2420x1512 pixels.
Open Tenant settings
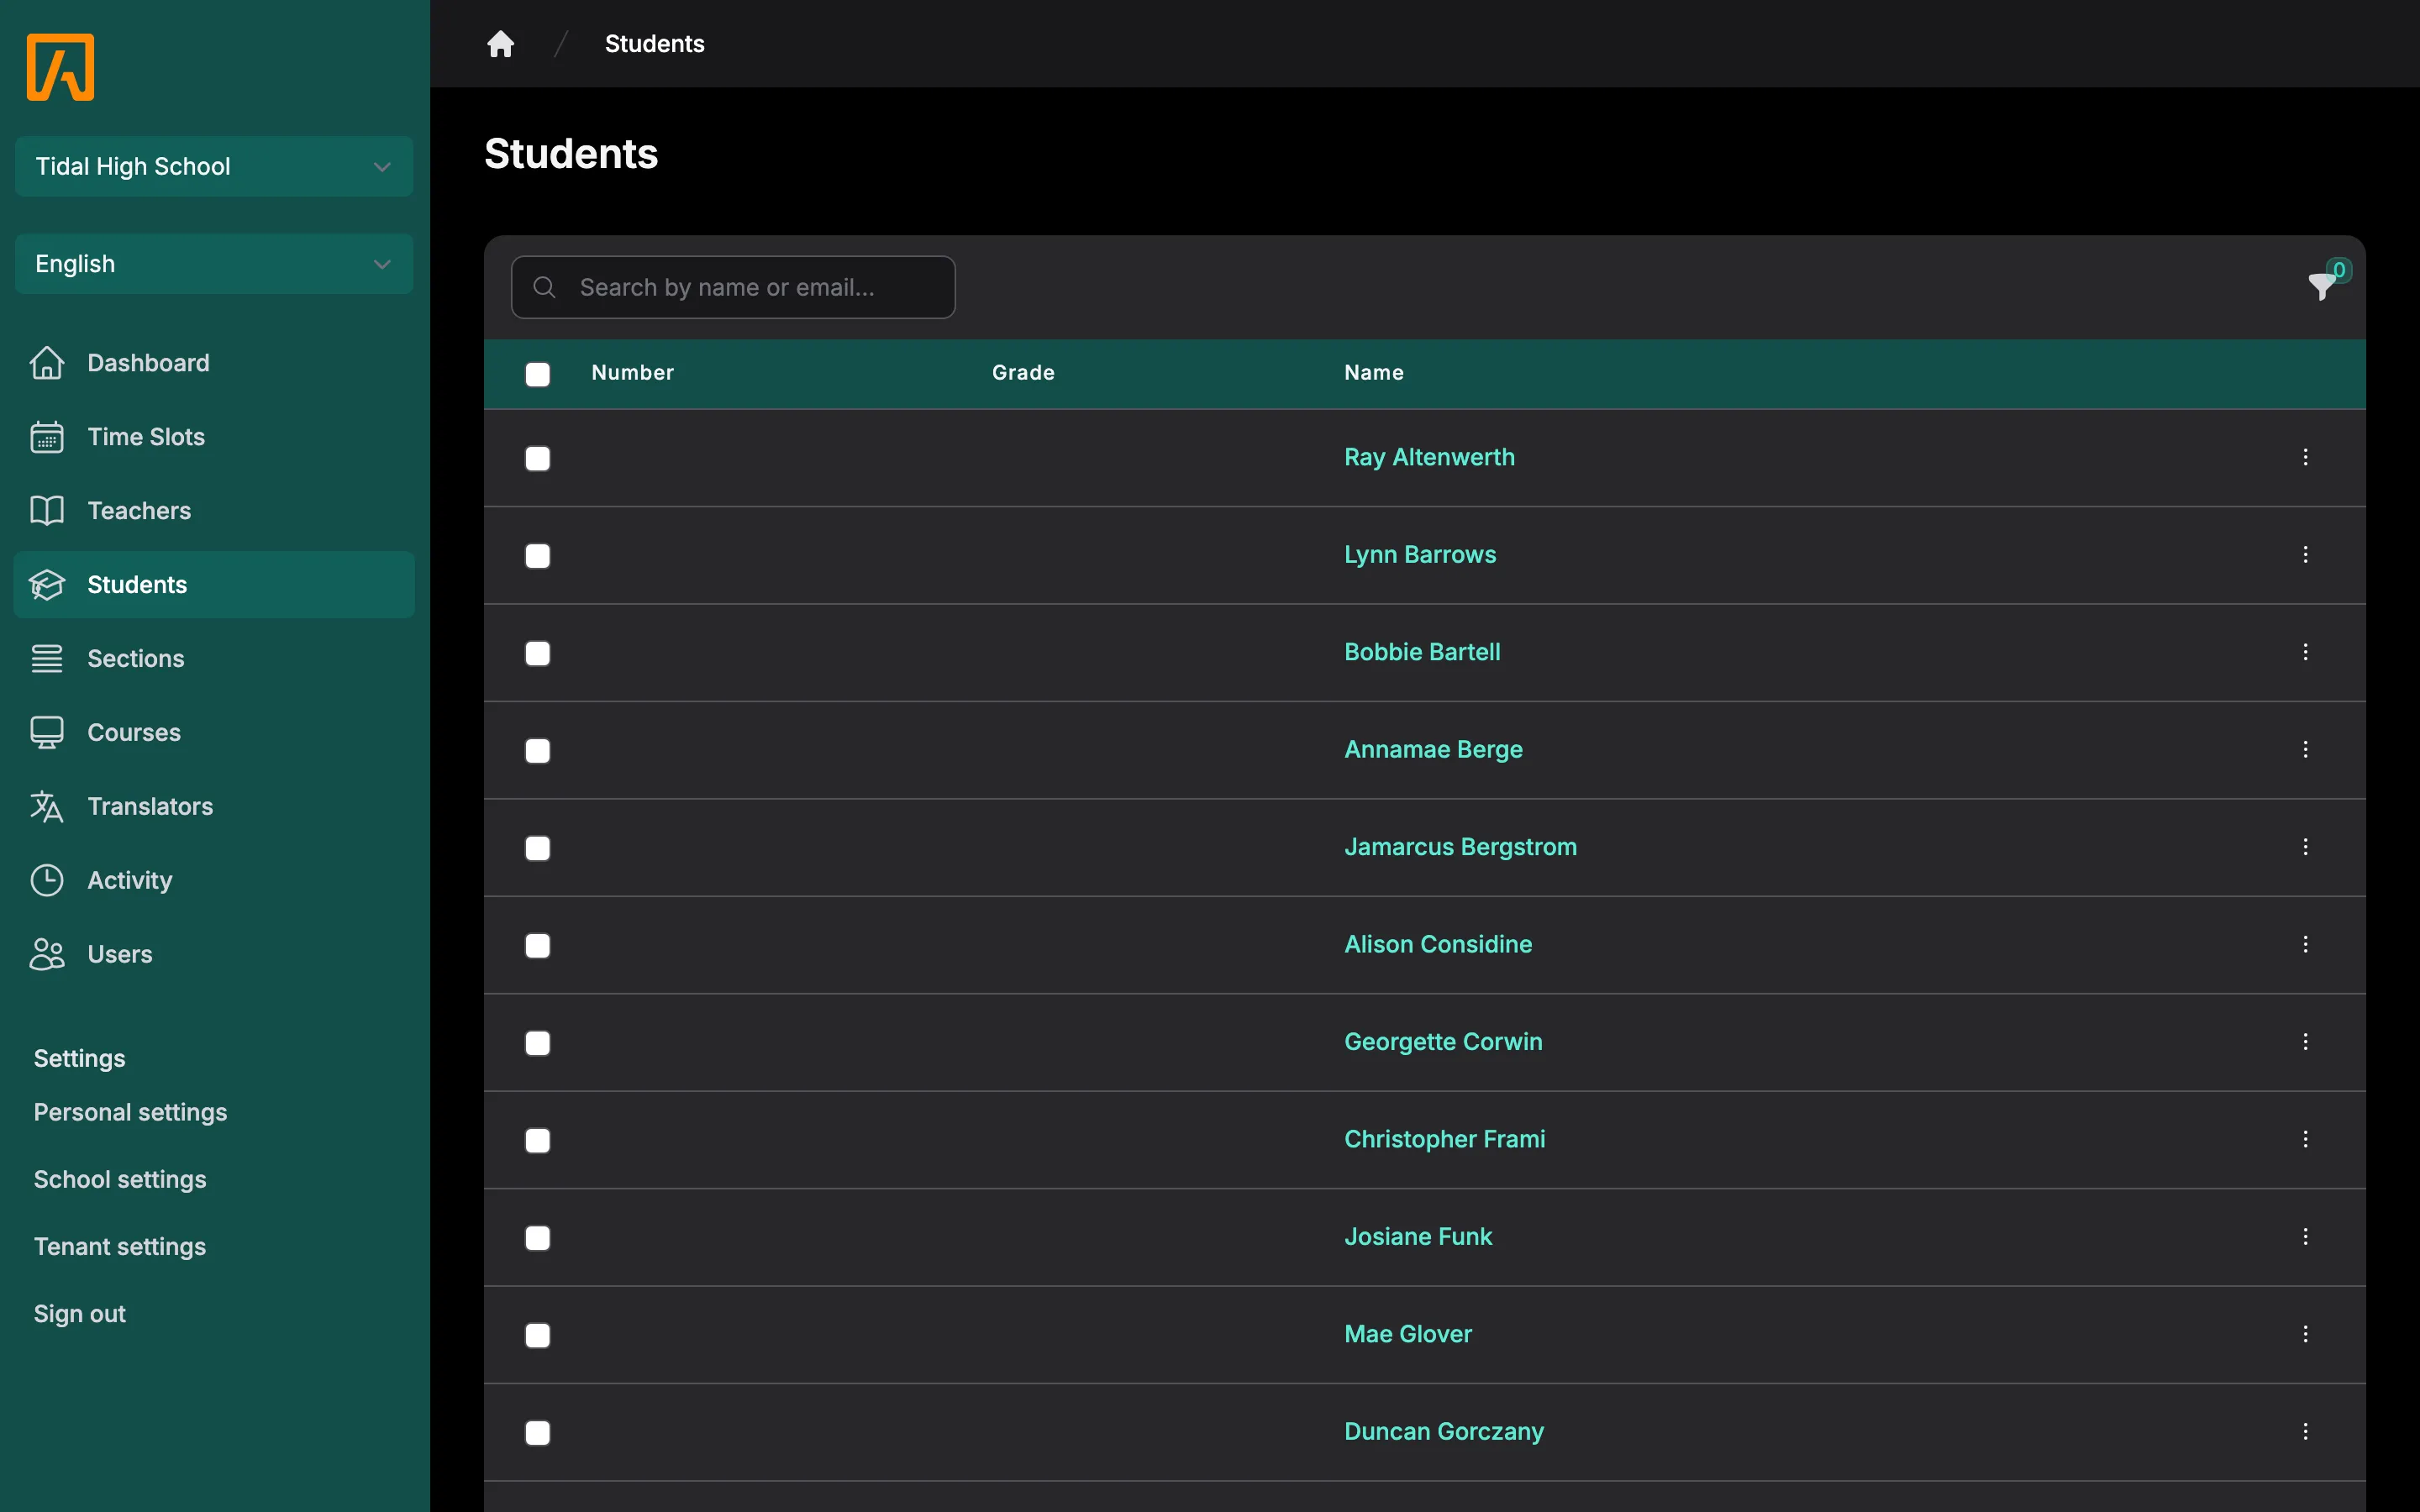click(120, 1246)
